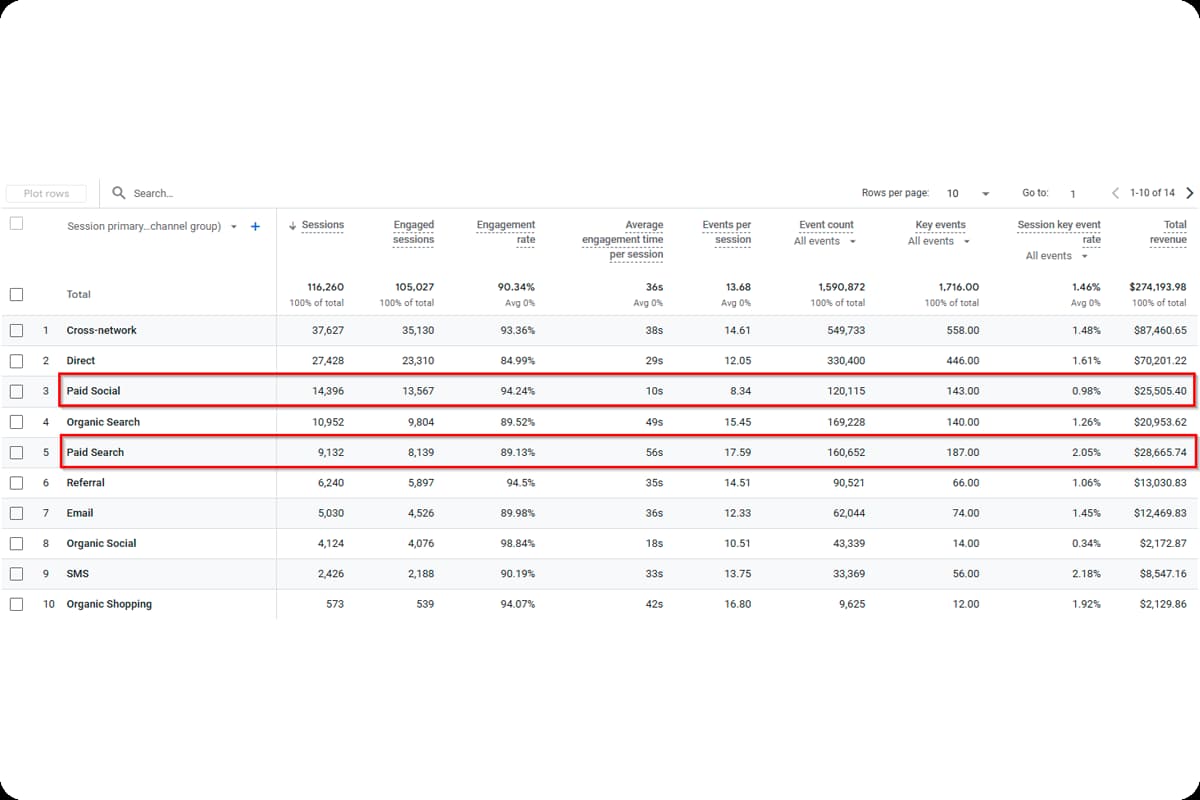Open Event count All events dropdown
Image resolution: width=1200 pixels, height=800 pixels.
pyautogui.click(x=852, y=241)
